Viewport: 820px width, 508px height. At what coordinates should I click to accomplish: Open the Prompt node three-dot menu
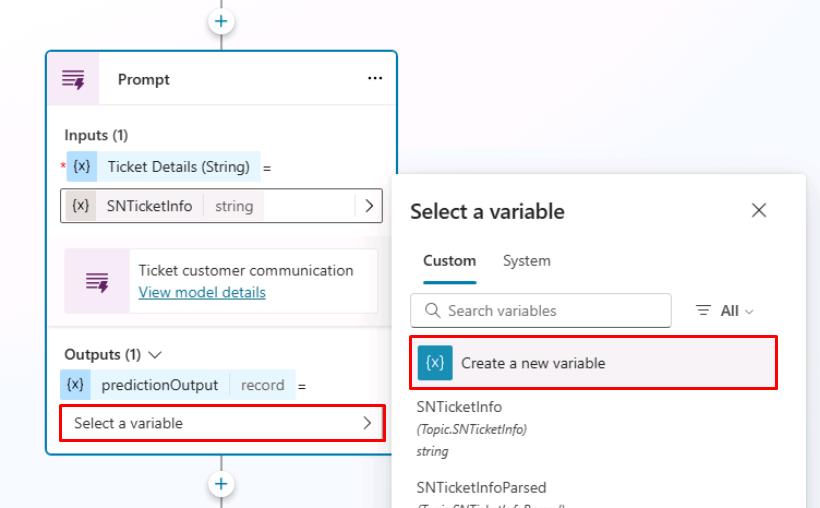(375, 79)
